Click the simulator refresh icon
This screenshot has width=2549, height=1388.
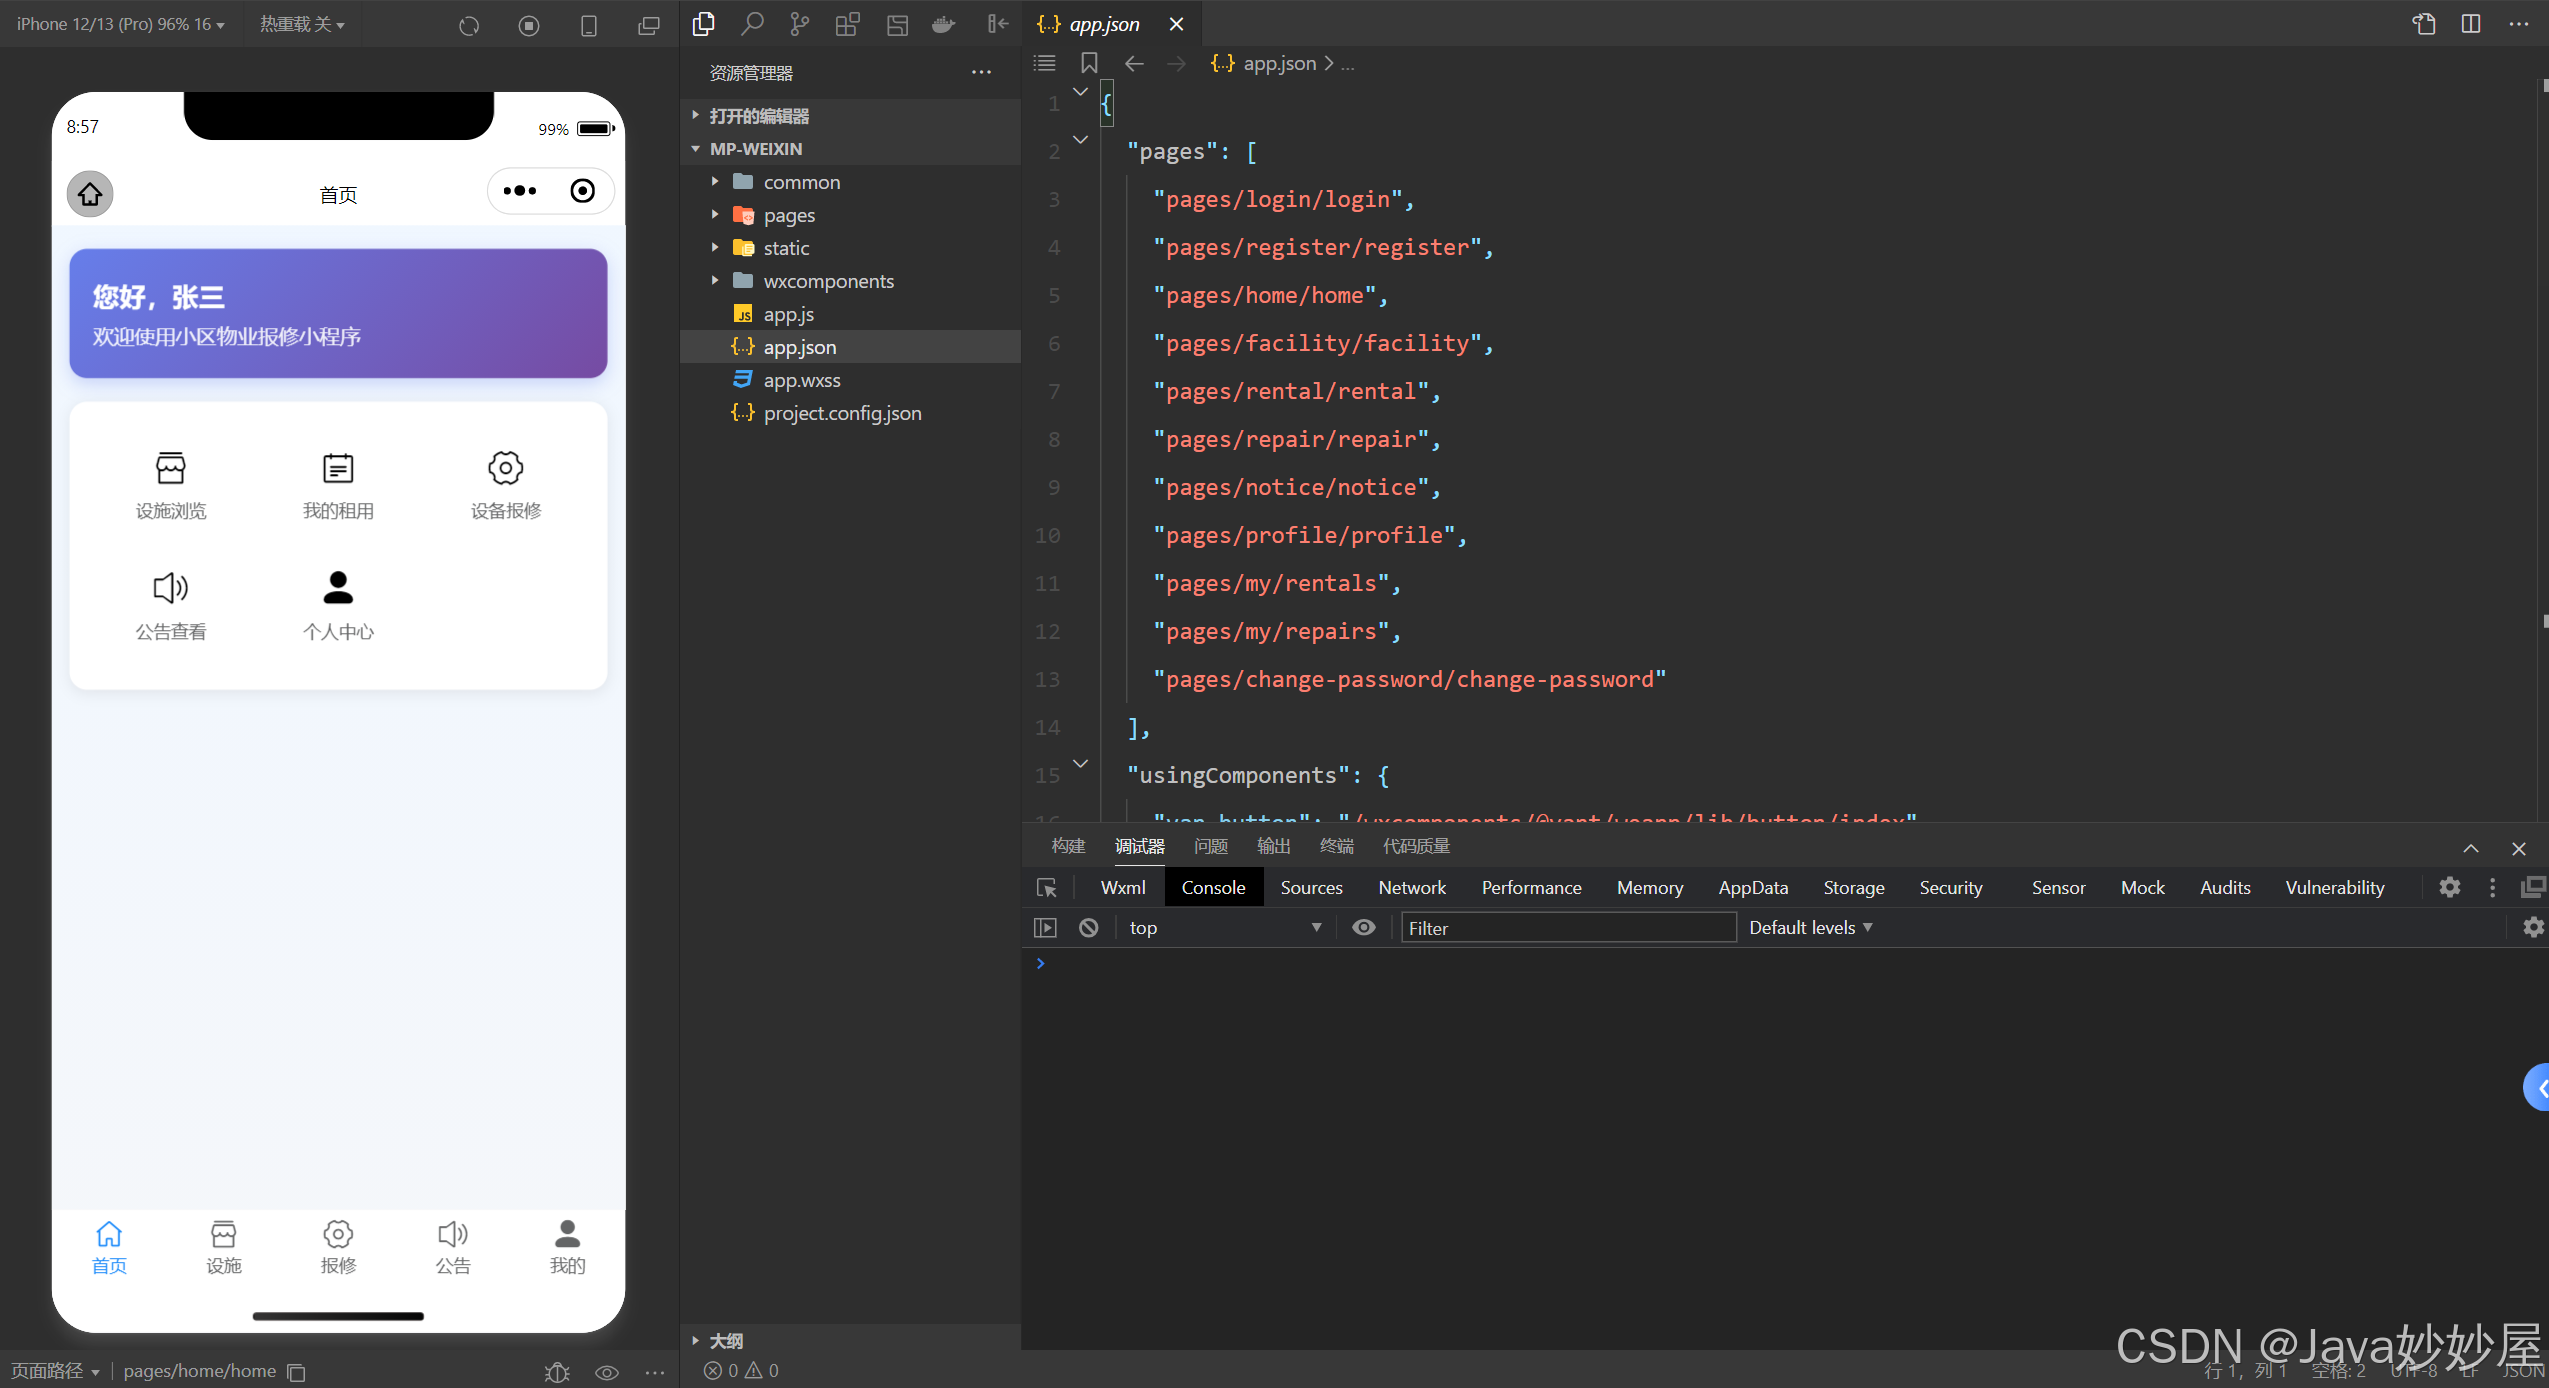pos(469,25)
